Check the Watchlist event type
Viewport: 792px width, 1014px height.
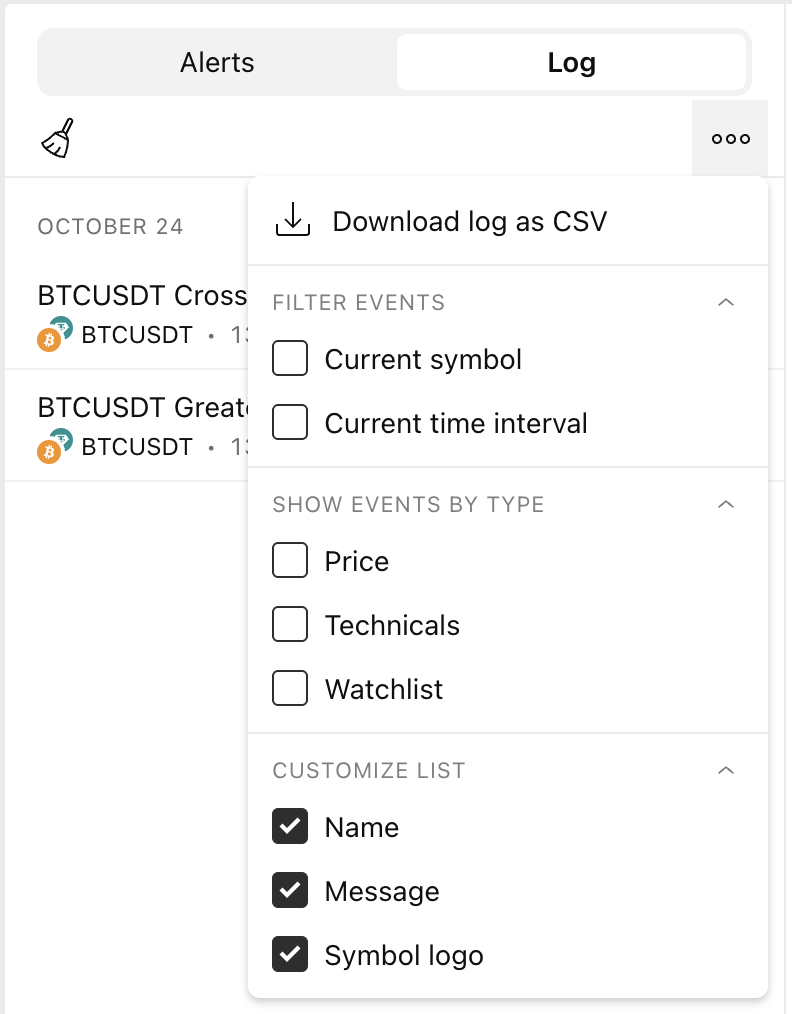[x=290, y=689]
